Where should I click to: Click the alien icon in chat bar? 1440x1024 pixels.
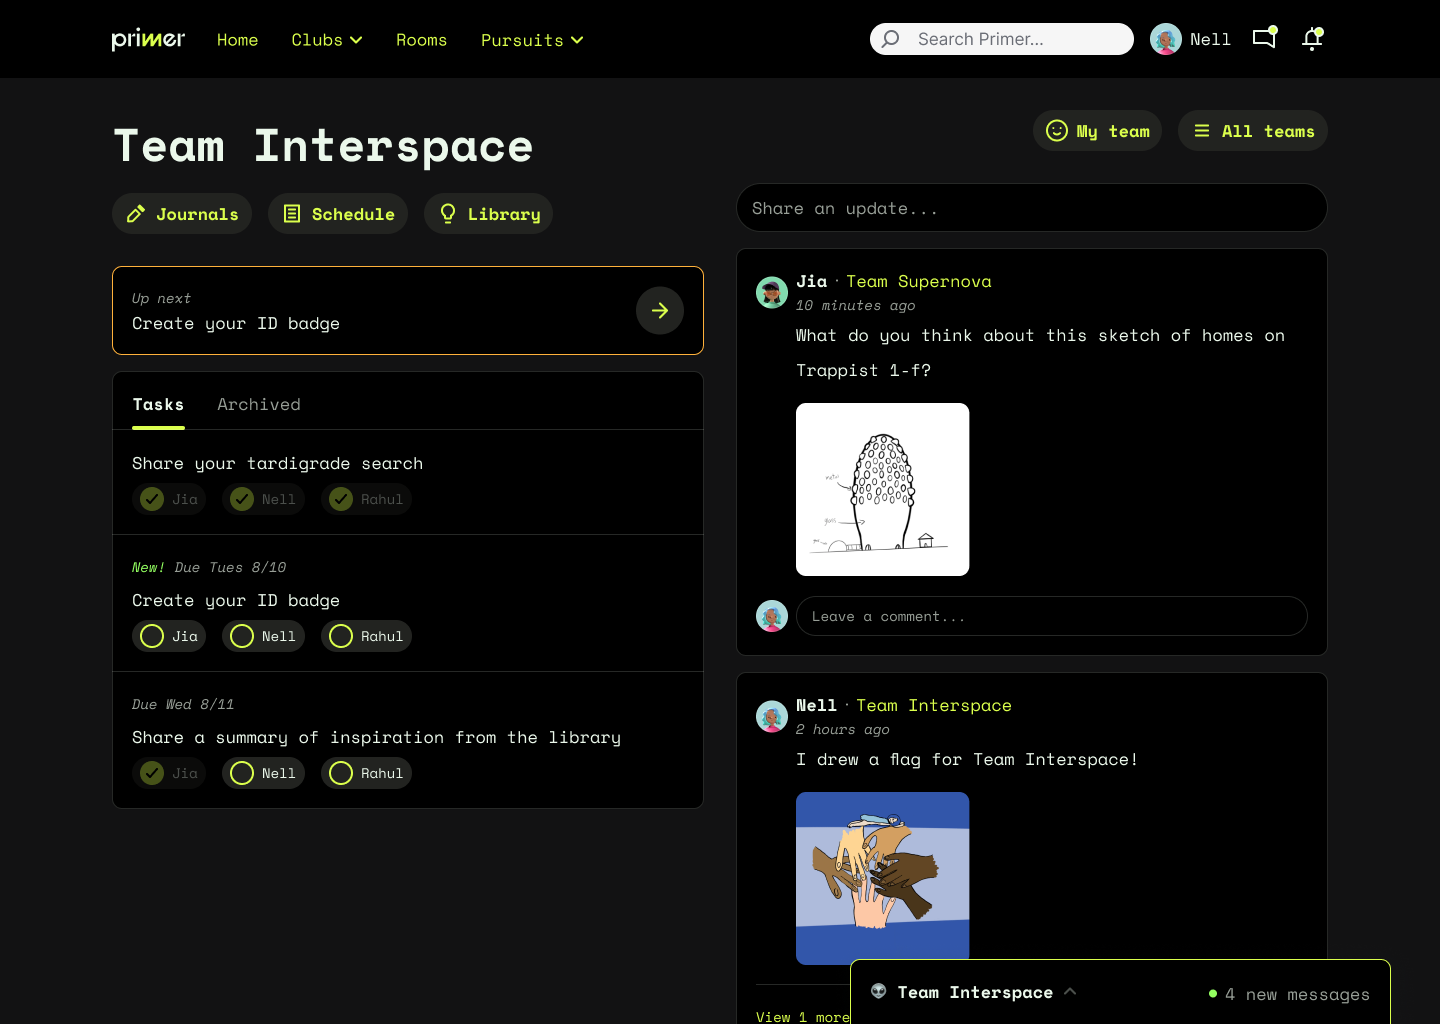(x=879, y=991)
